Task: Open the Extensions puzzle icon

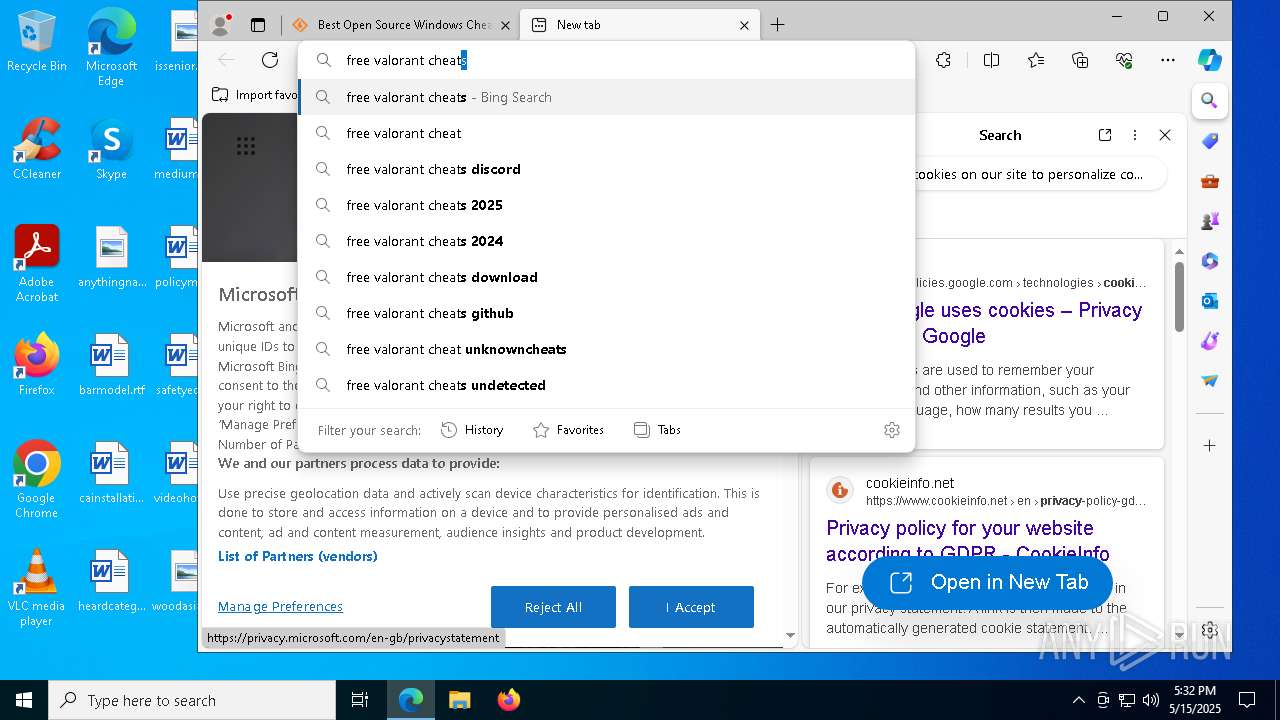Action: click(943, 60)
